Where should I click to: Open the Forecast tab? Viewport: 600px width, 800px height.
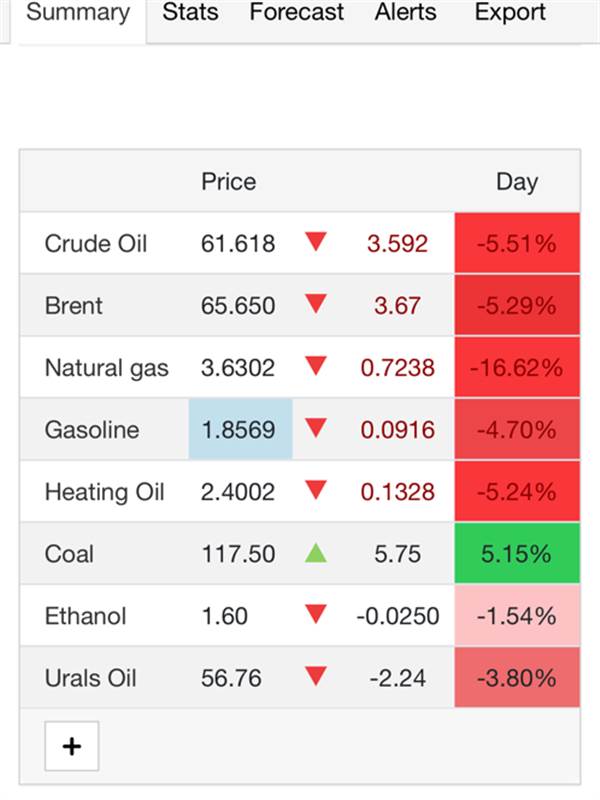pos(296,13)
